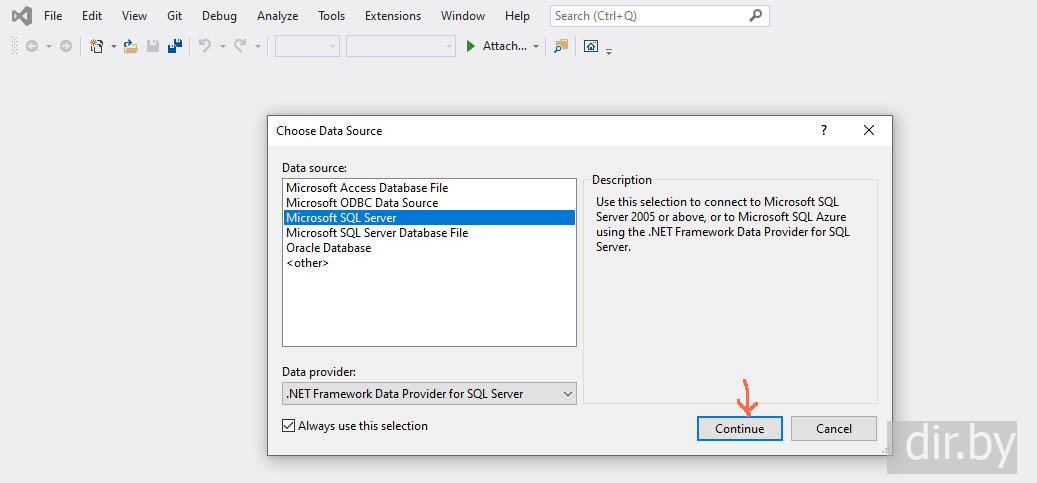The height and width of the screenshot is (483, 1037).
Task: Open the Extensions menu
Action: [393, 16]
